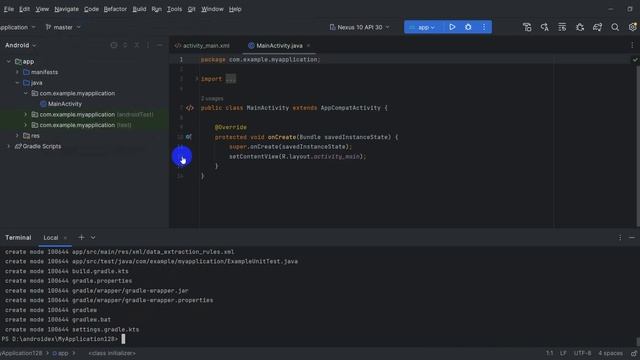Click the LF line separator indicator
The height and width of the screenshot is (360, 640).
click(x=563, y=353)
